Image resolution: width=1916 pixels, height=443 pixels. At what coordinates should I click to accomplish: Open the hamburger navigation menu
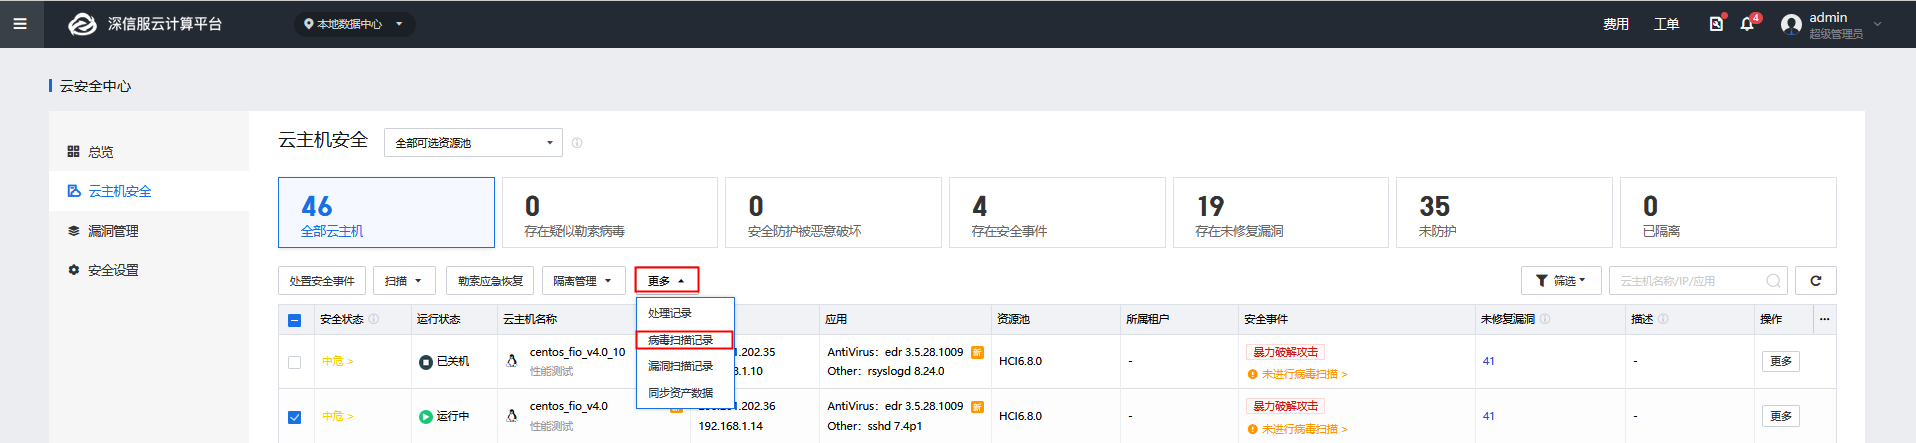pyautogui.click(x=20, y=24)
